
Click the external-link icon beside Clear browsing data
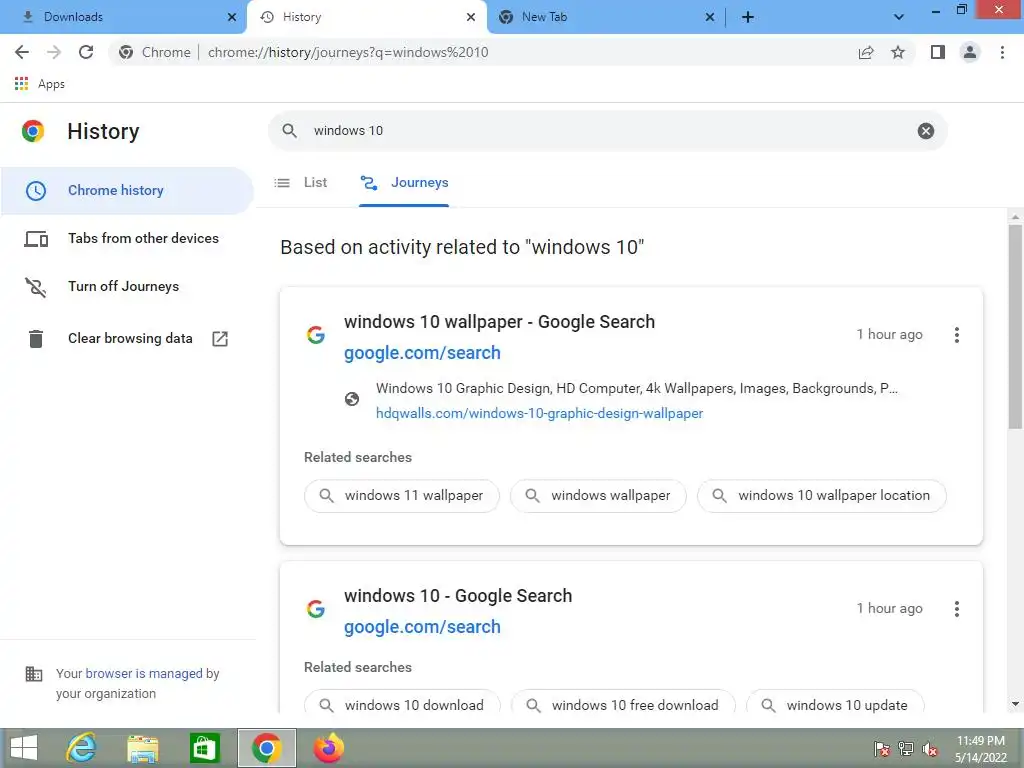(220, 338)
